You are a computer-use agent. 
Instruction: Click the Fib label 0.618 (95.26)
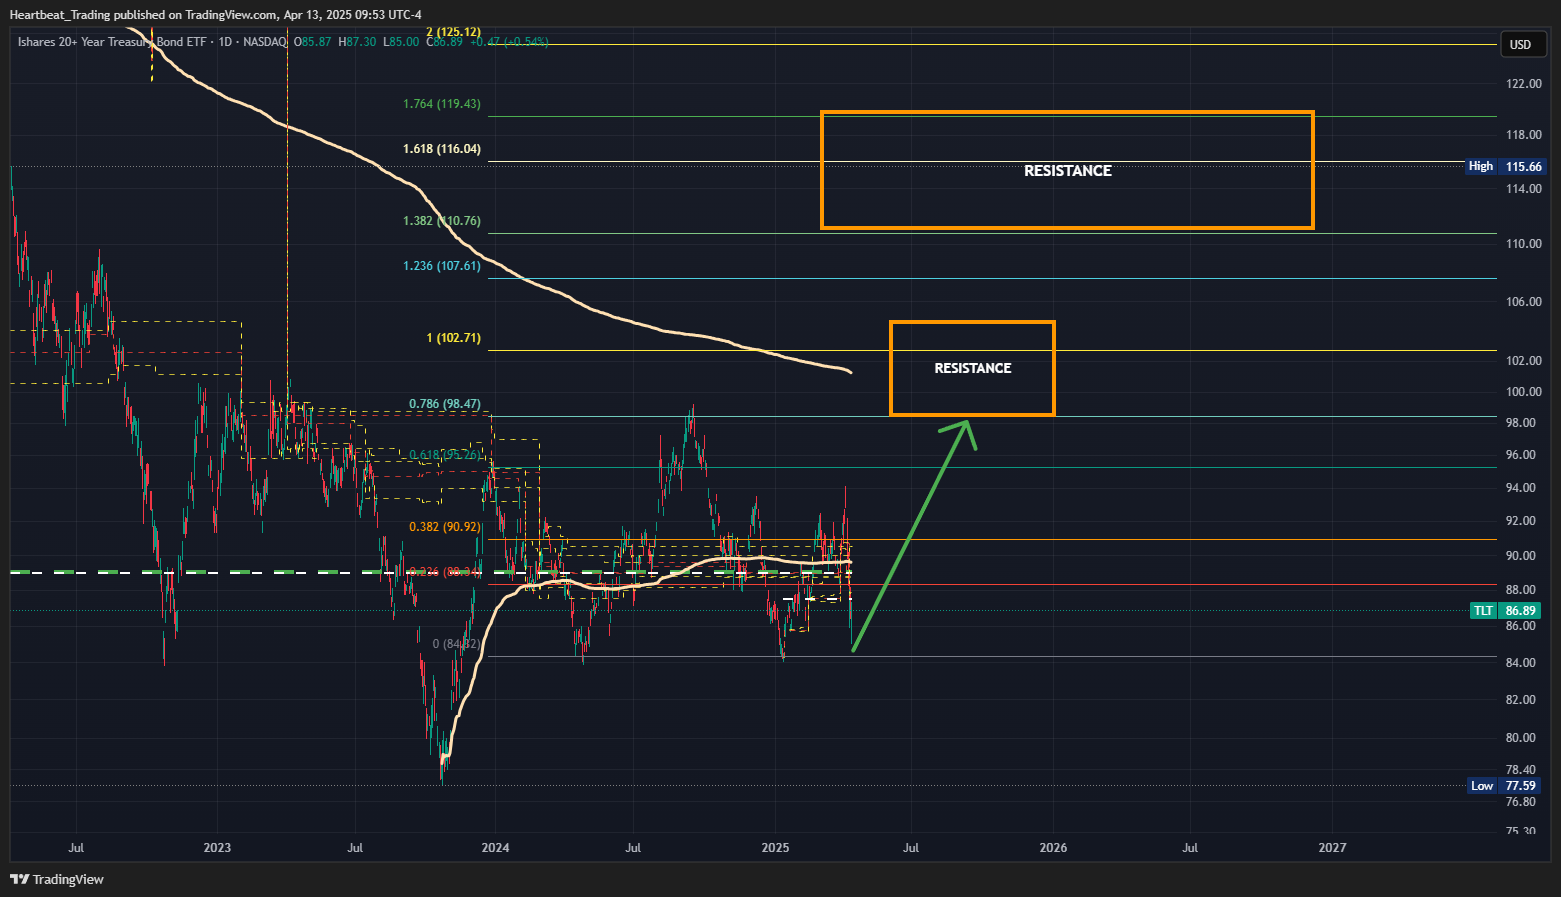pos(444,455)
